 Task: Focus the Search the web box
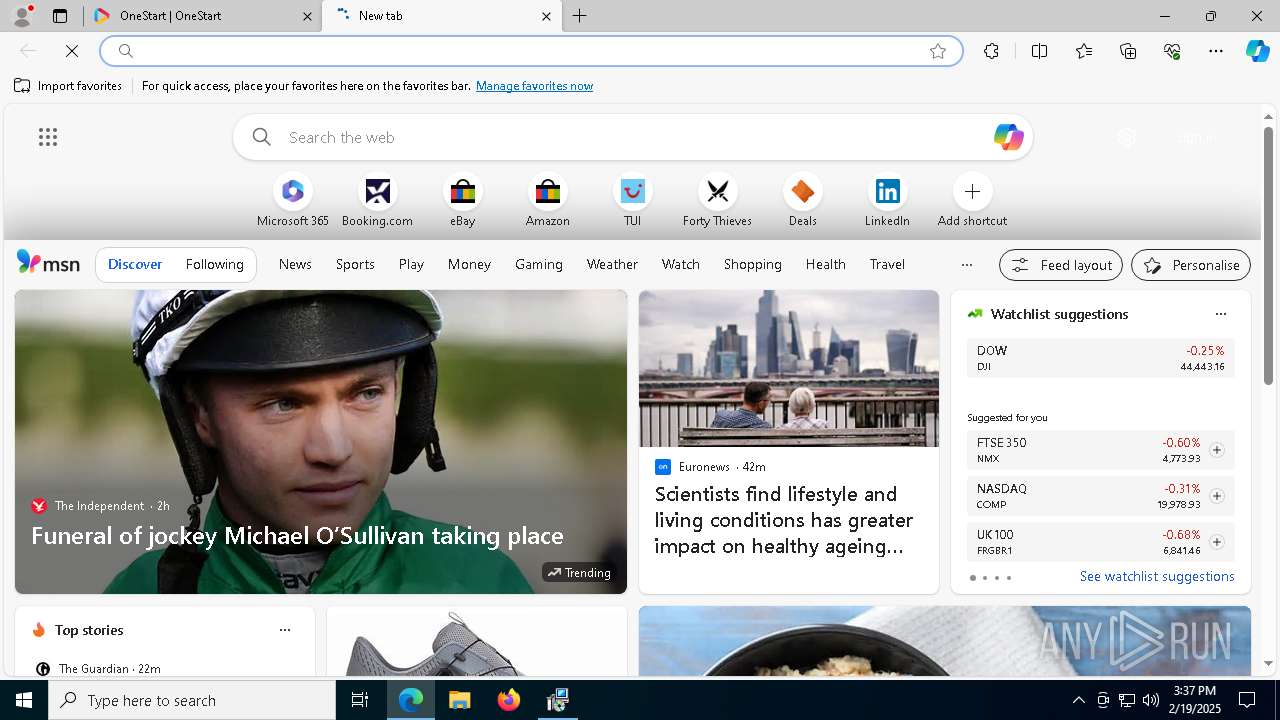click(632, 137)
